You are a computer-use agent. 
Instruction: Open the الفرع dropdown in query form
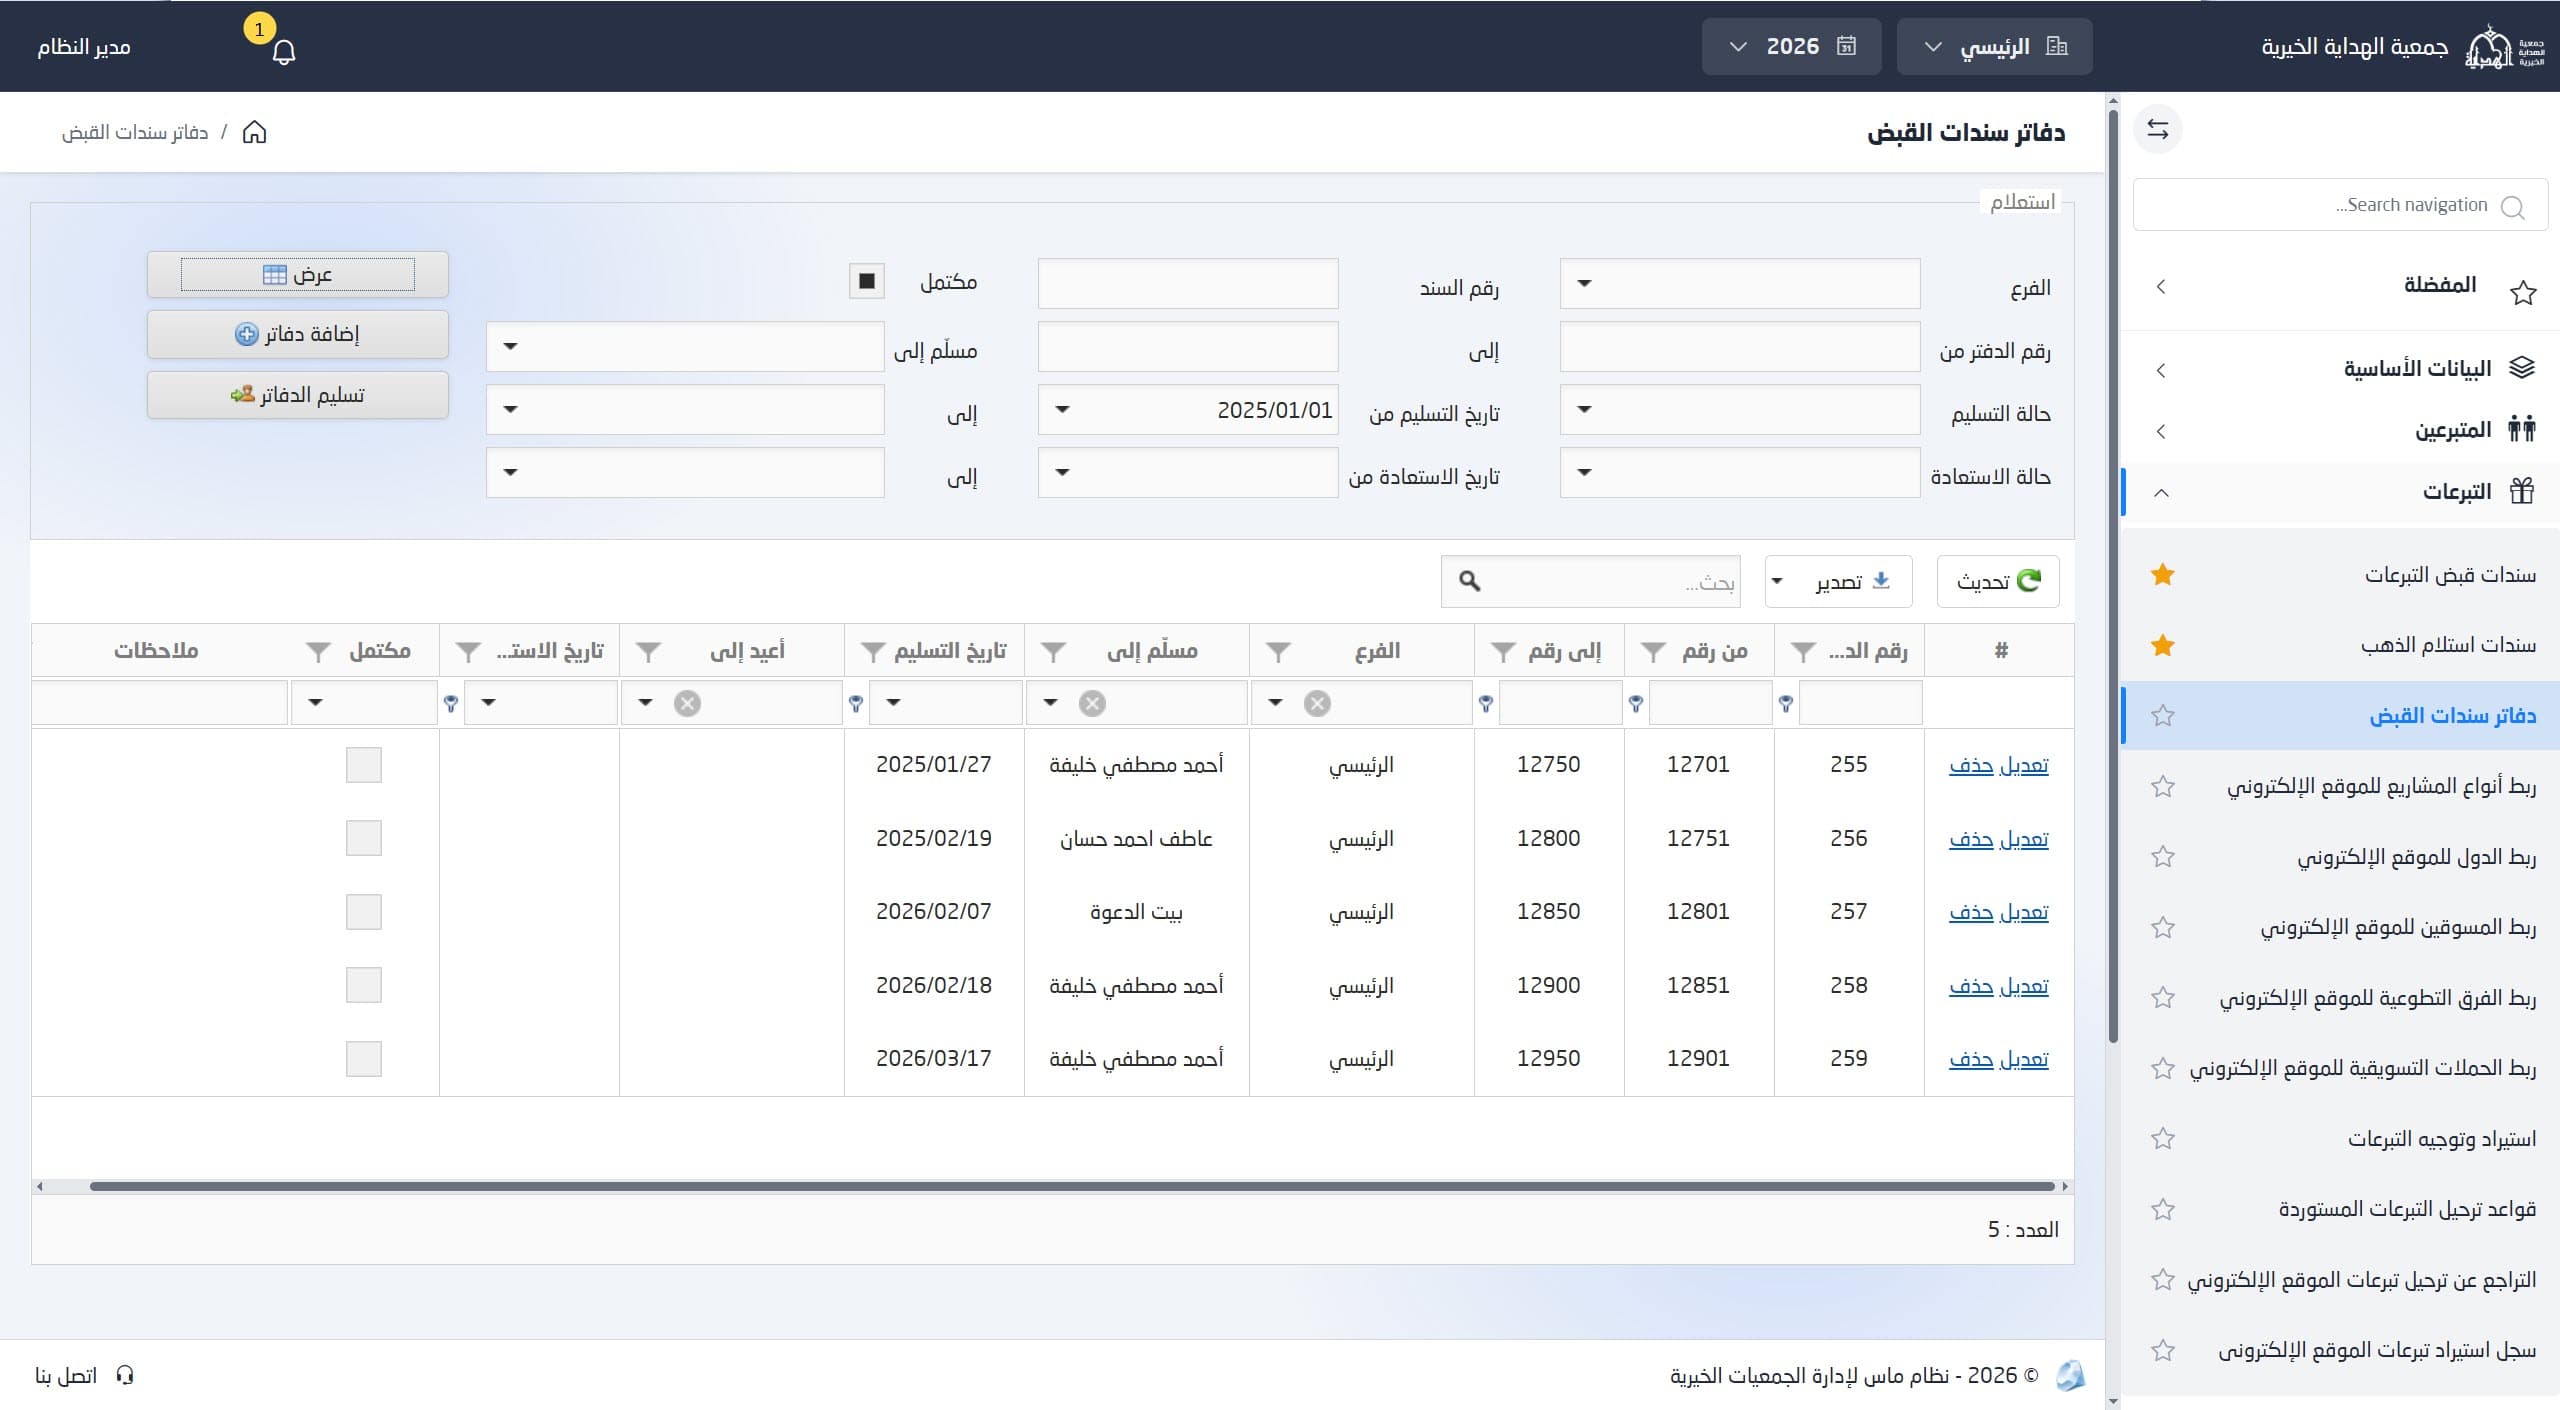[1740, 284]
